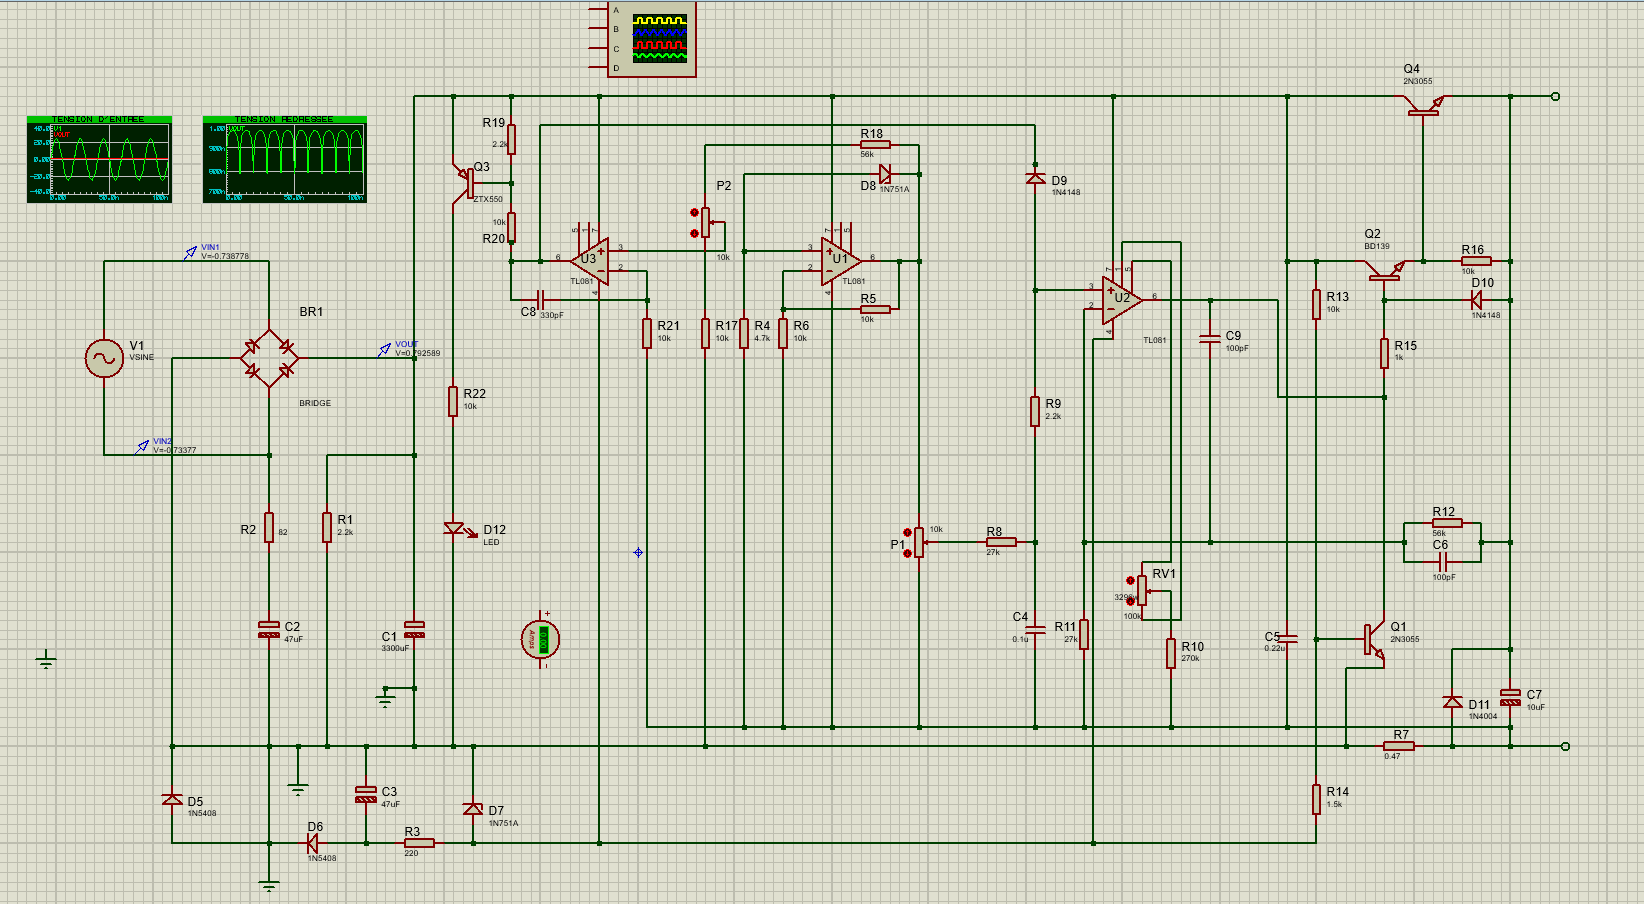Select the D10 1N4148 diode
The width and height of the screenshot is (1644, 904).
pos(1476,300)
